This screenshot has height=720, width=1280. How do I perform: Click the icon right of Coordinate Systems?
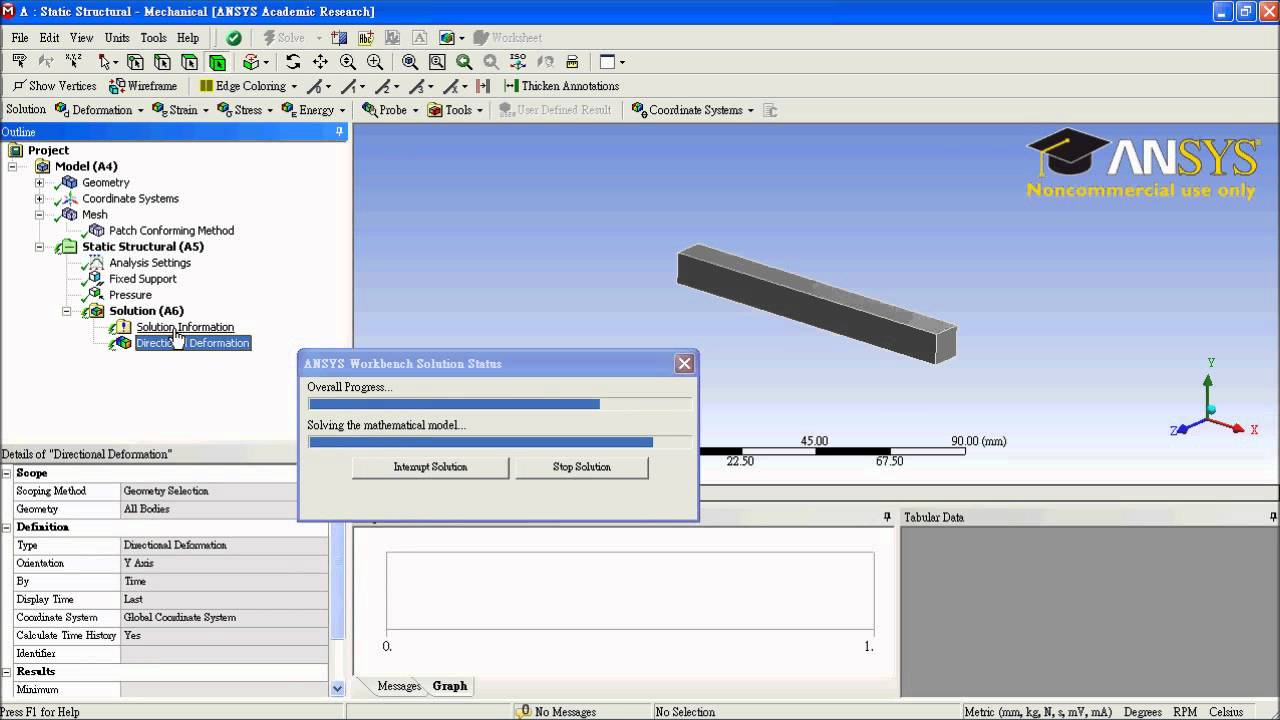[x=770, y=110]
